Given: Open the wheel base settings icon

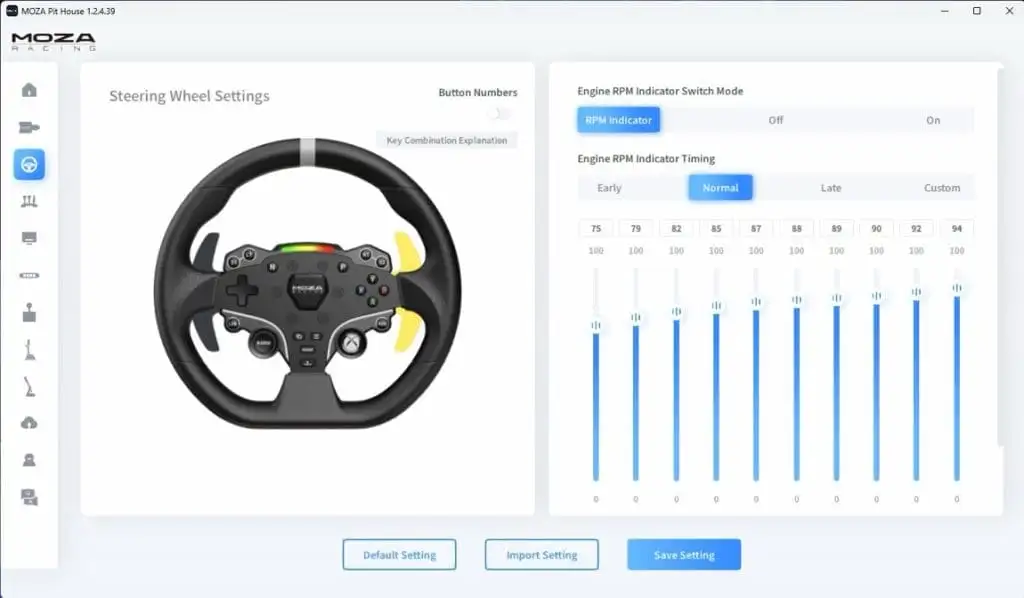Looking at the screenshot, I should pyautogui.click(x=29, y=127).
